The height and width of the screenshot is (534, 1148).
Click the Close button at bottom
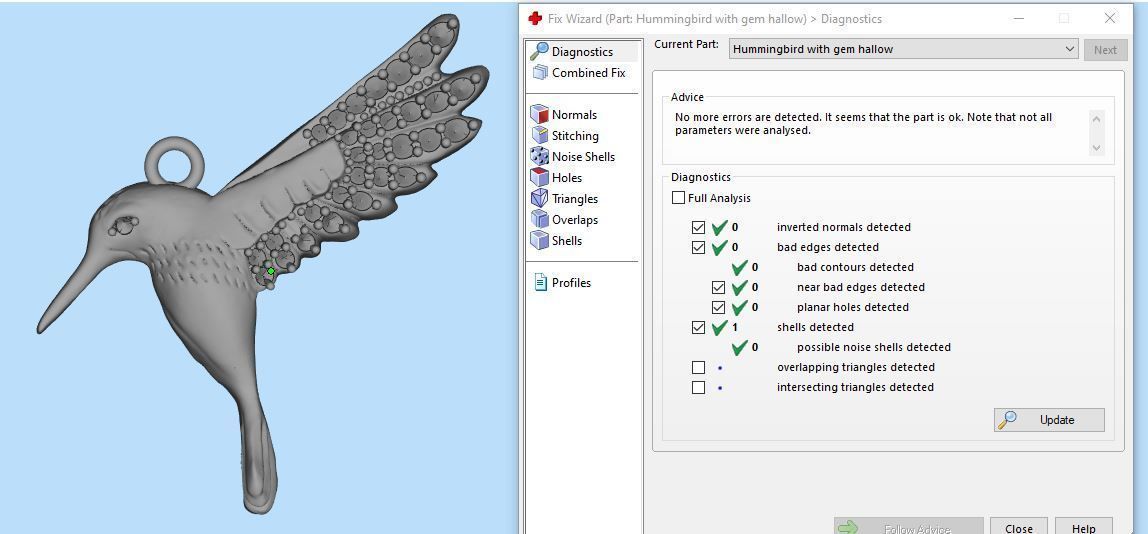(x=1018, y=527)
